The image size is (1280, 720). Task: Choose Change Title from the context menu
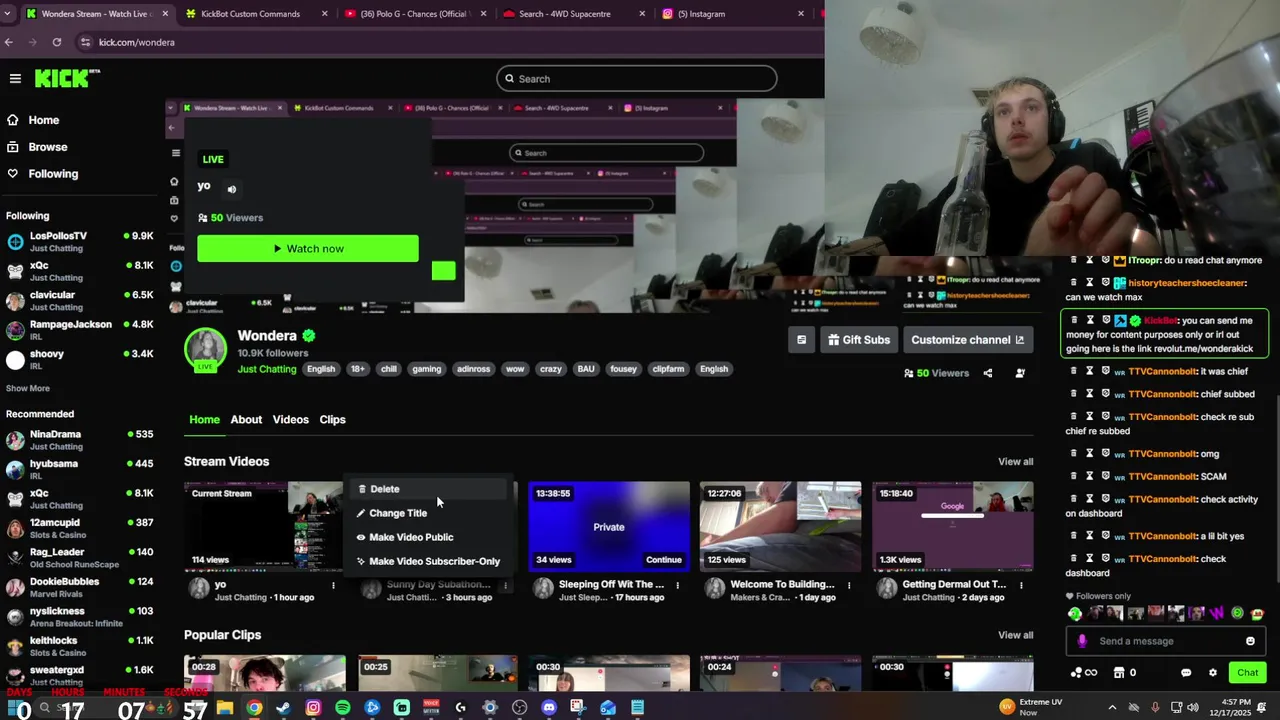click(x=428, y=513)
